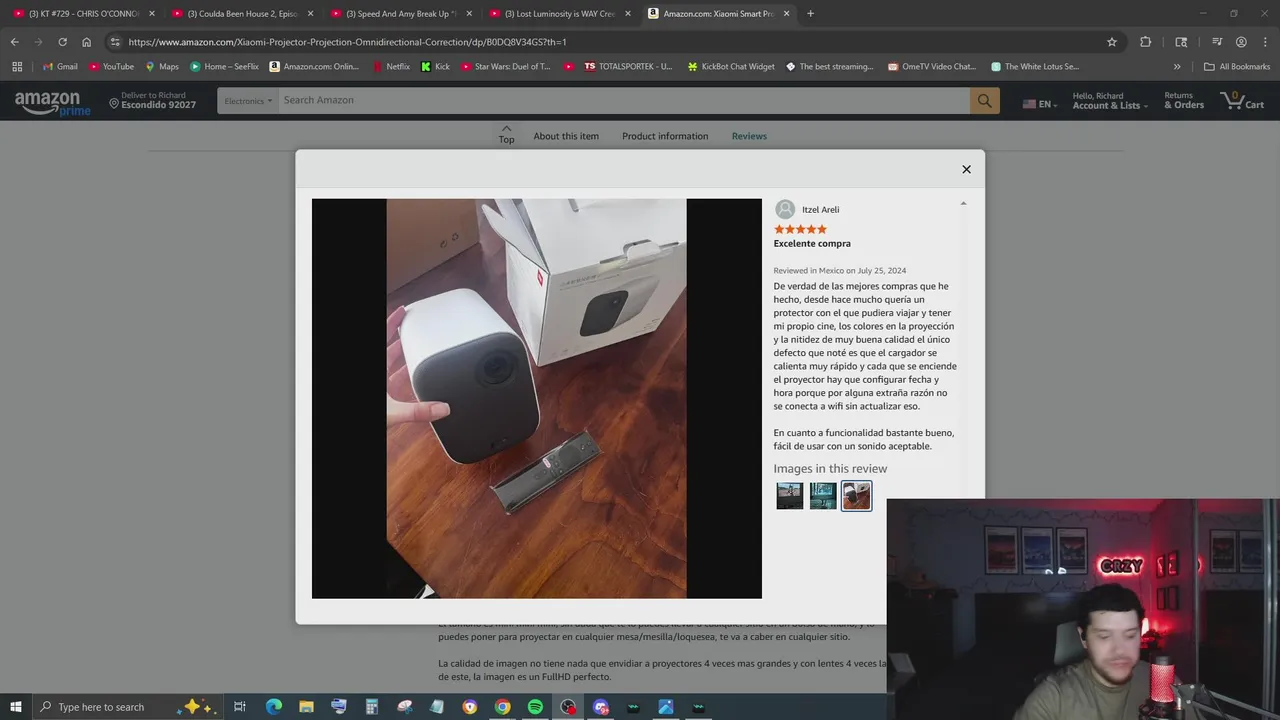Open the Home – SeeFlix bookmark

(224, 67)
